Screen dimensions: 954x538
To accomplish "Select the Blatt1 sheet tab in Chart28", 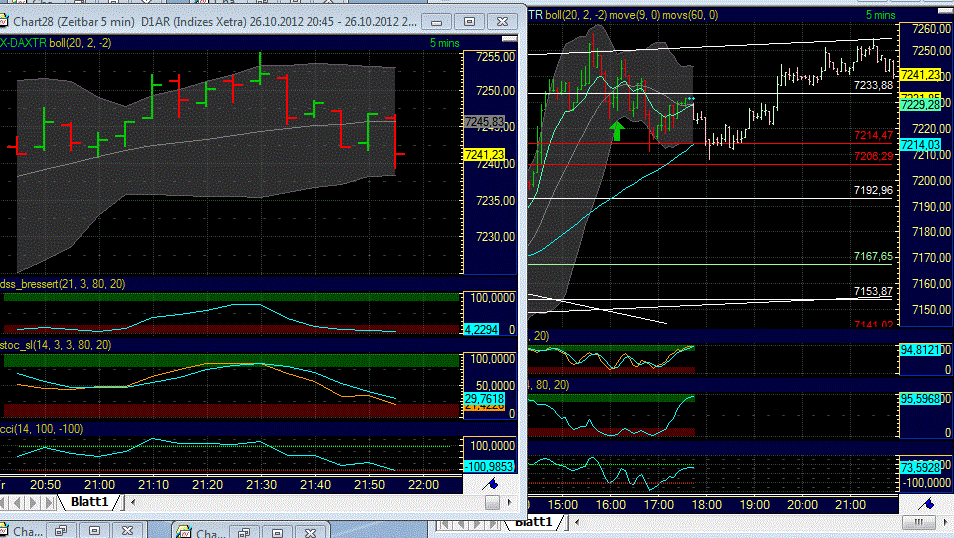I will coord(89,501).
